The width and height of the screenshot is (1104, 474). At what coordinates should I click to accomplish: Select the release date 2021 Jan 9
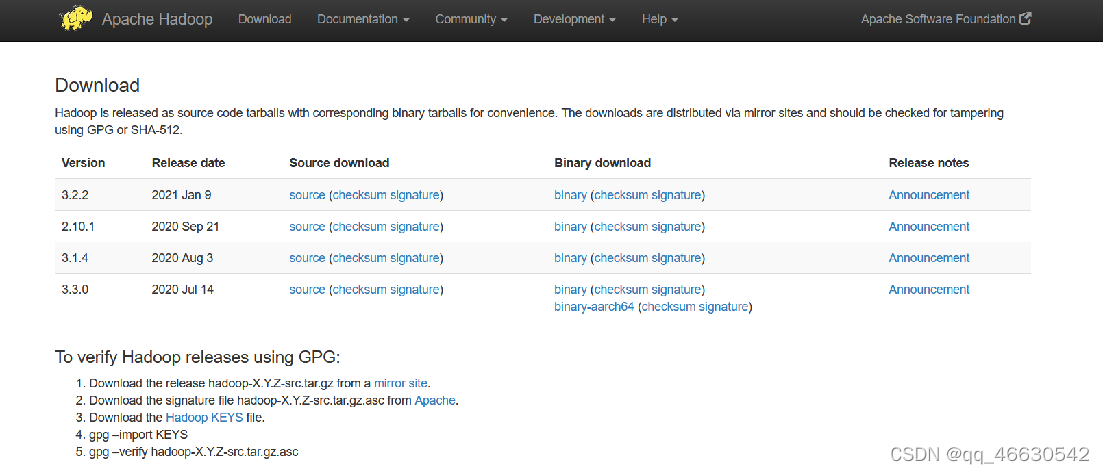coord(181,195)
